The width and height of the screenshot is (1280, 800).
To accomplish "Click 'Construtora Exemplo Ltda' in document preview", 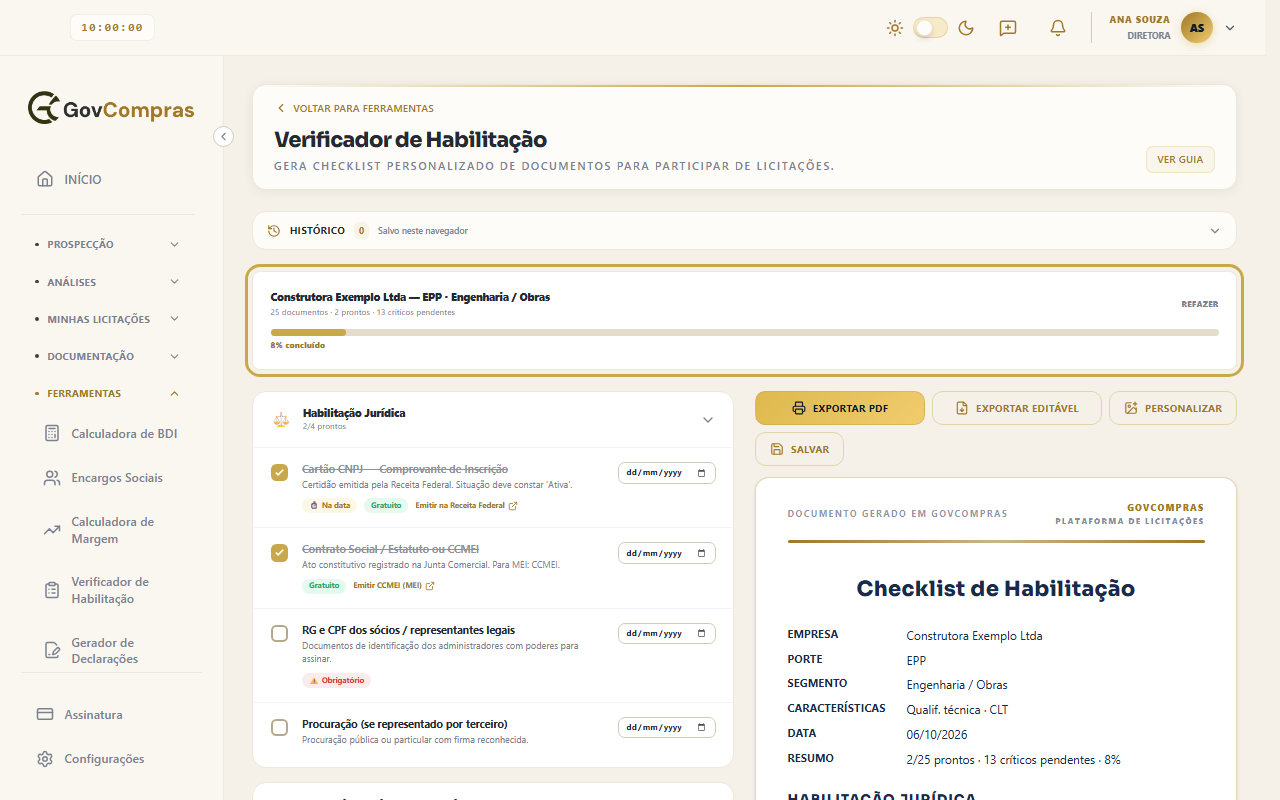I will coord(974,636).
